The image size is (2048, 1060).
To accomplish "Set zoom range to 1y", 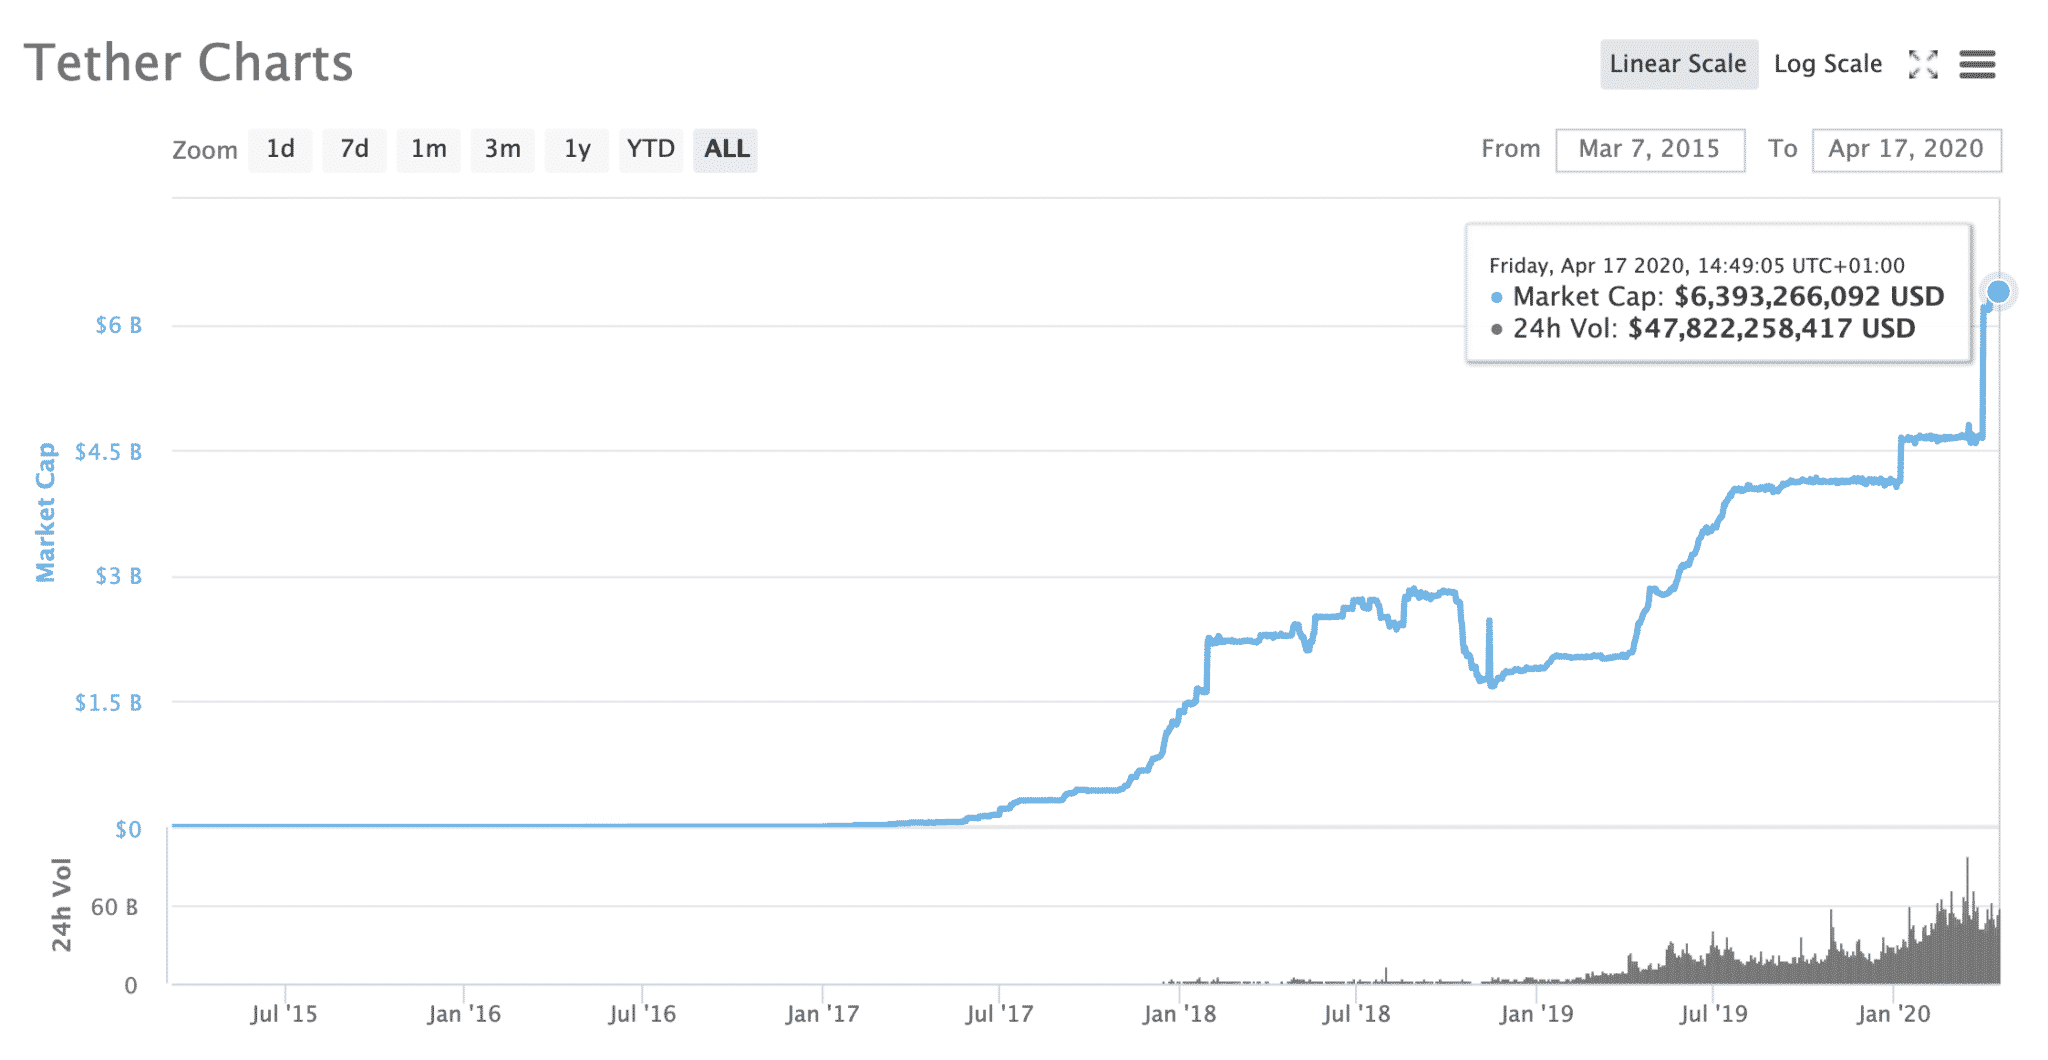I will (577, 150).
